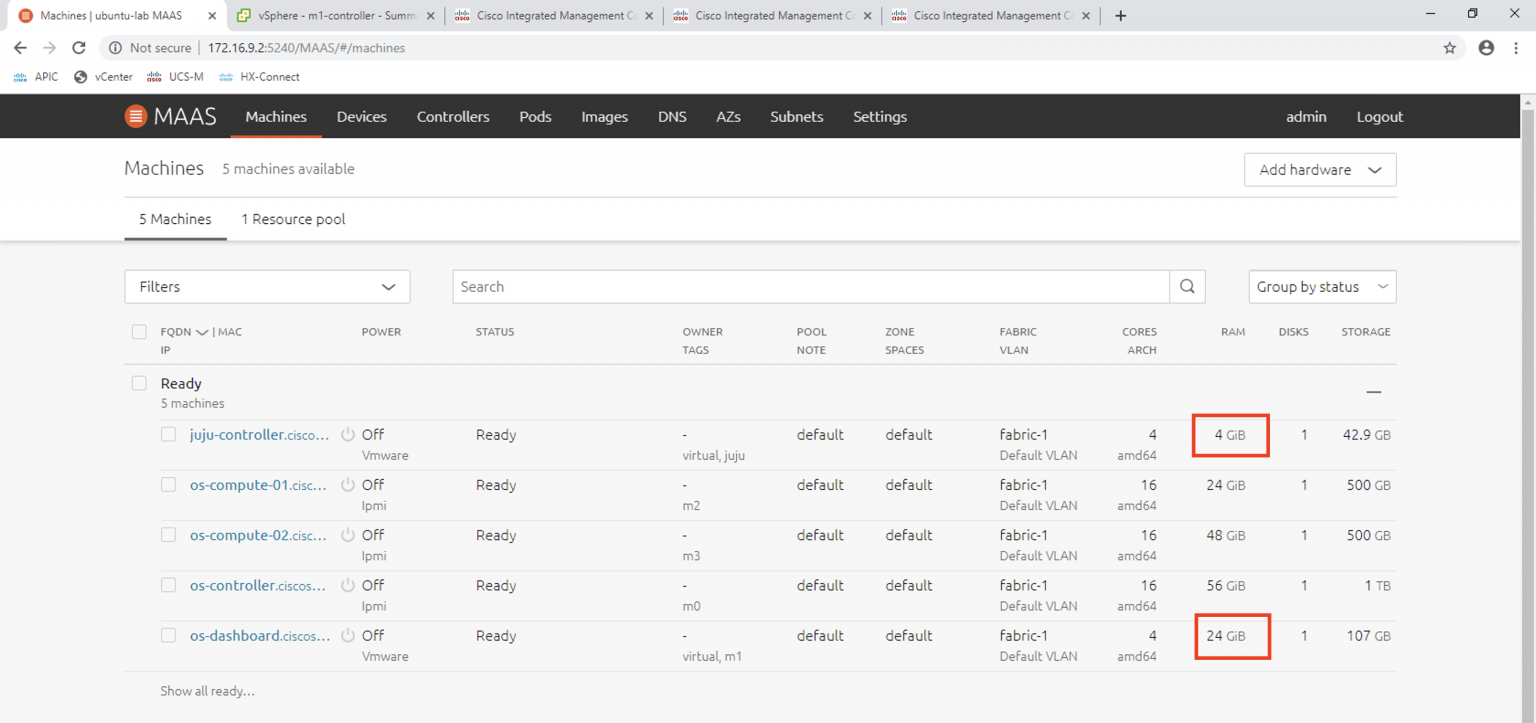Screen dimensions: 1536x723
Task: Click the search magnifier icon
Action: point(1187,286)
